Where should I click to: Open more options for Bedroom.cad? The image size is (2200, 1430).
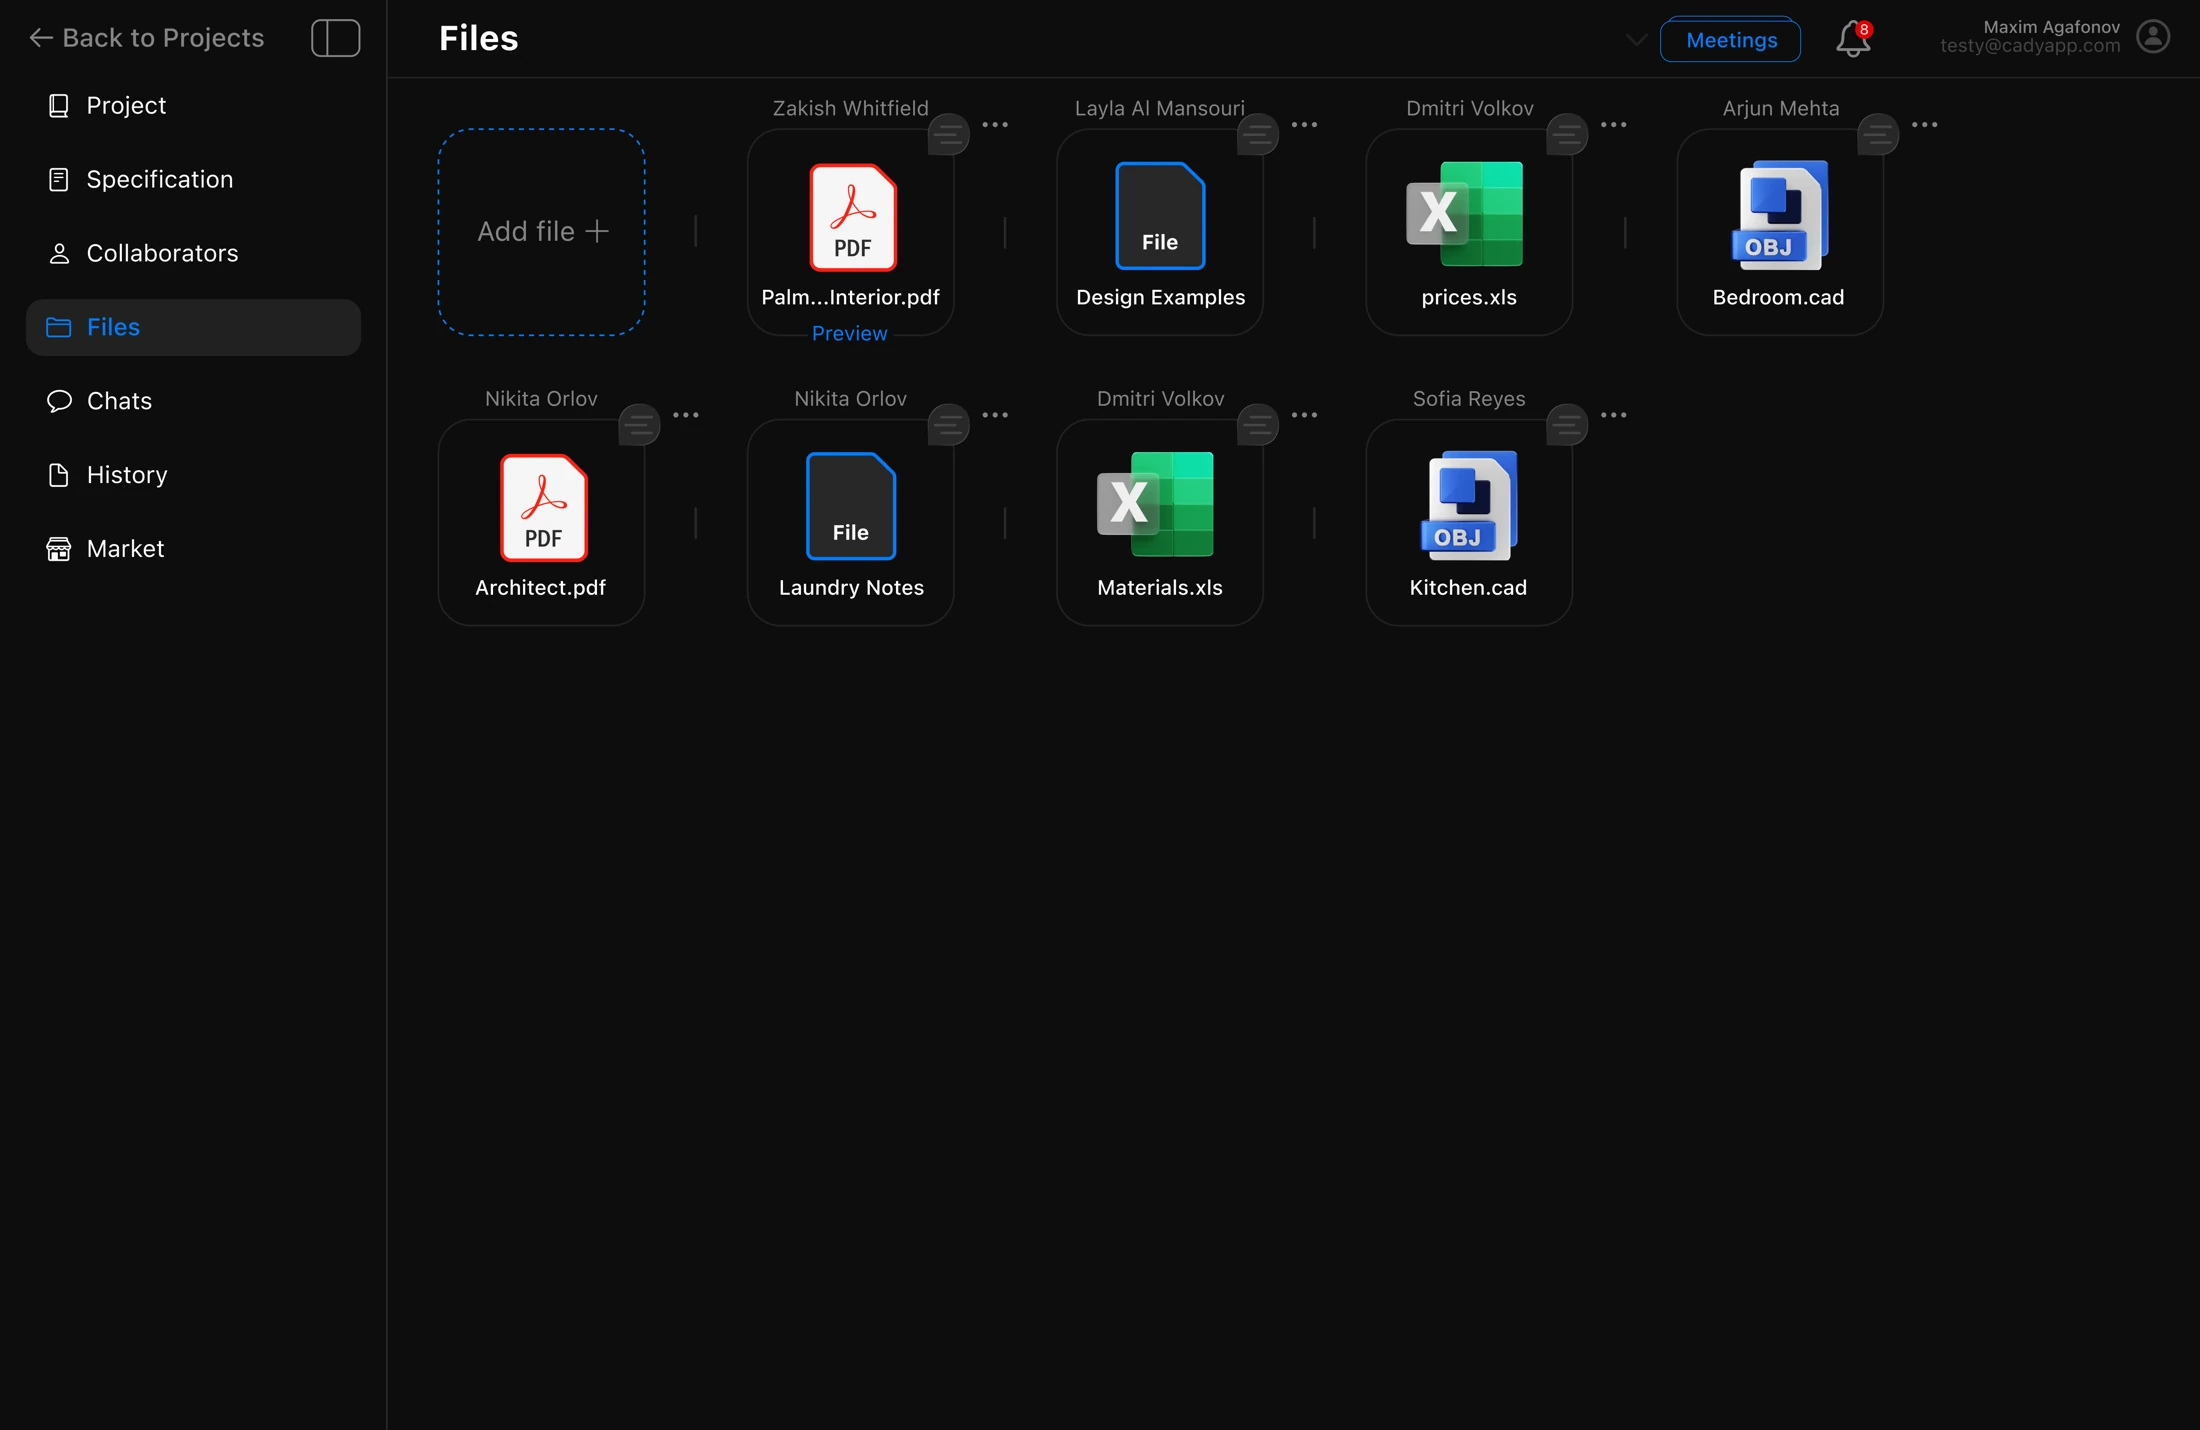(1924, 125)
